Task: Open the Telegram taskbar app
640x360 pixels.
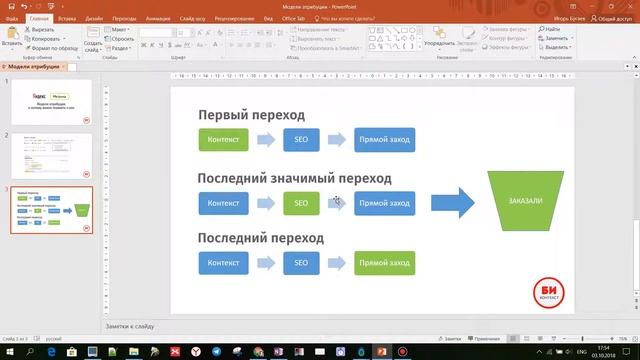Action: [x=216, y=351]
